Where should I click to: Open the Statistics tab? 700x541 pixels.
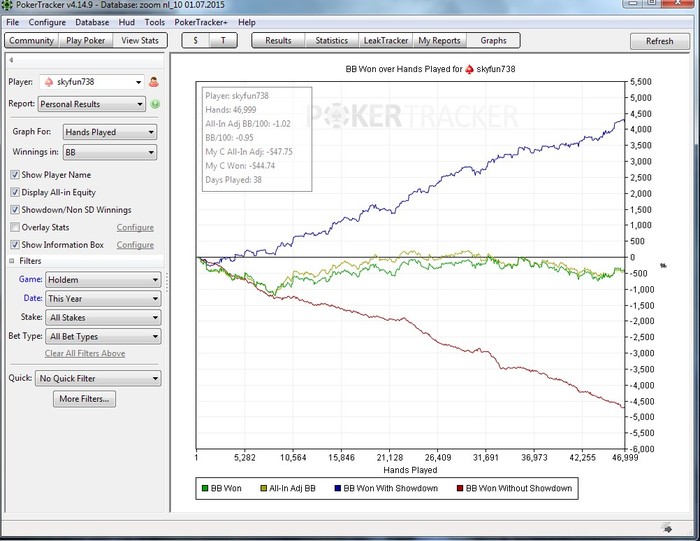(332, 41)
